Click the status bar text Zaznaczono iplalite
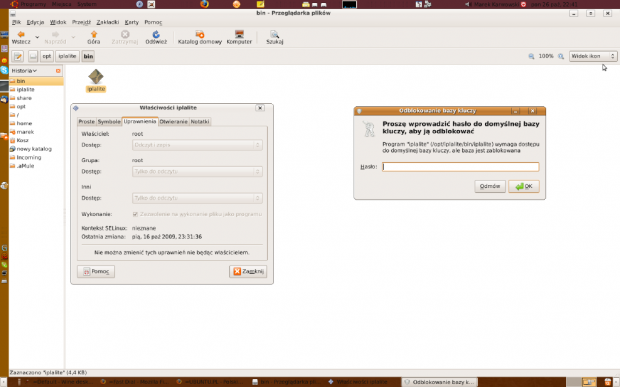The width and height of the screenshot is (620, 387). click(x=48, y=373)
